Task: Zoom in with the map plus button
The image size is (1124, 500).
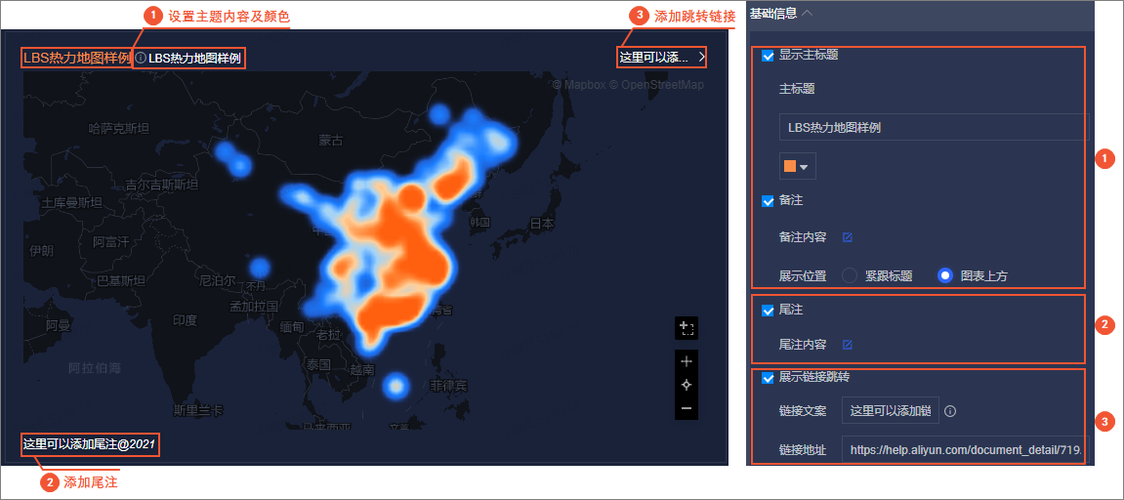Action: pyautogui.click(x=686, y=362)
